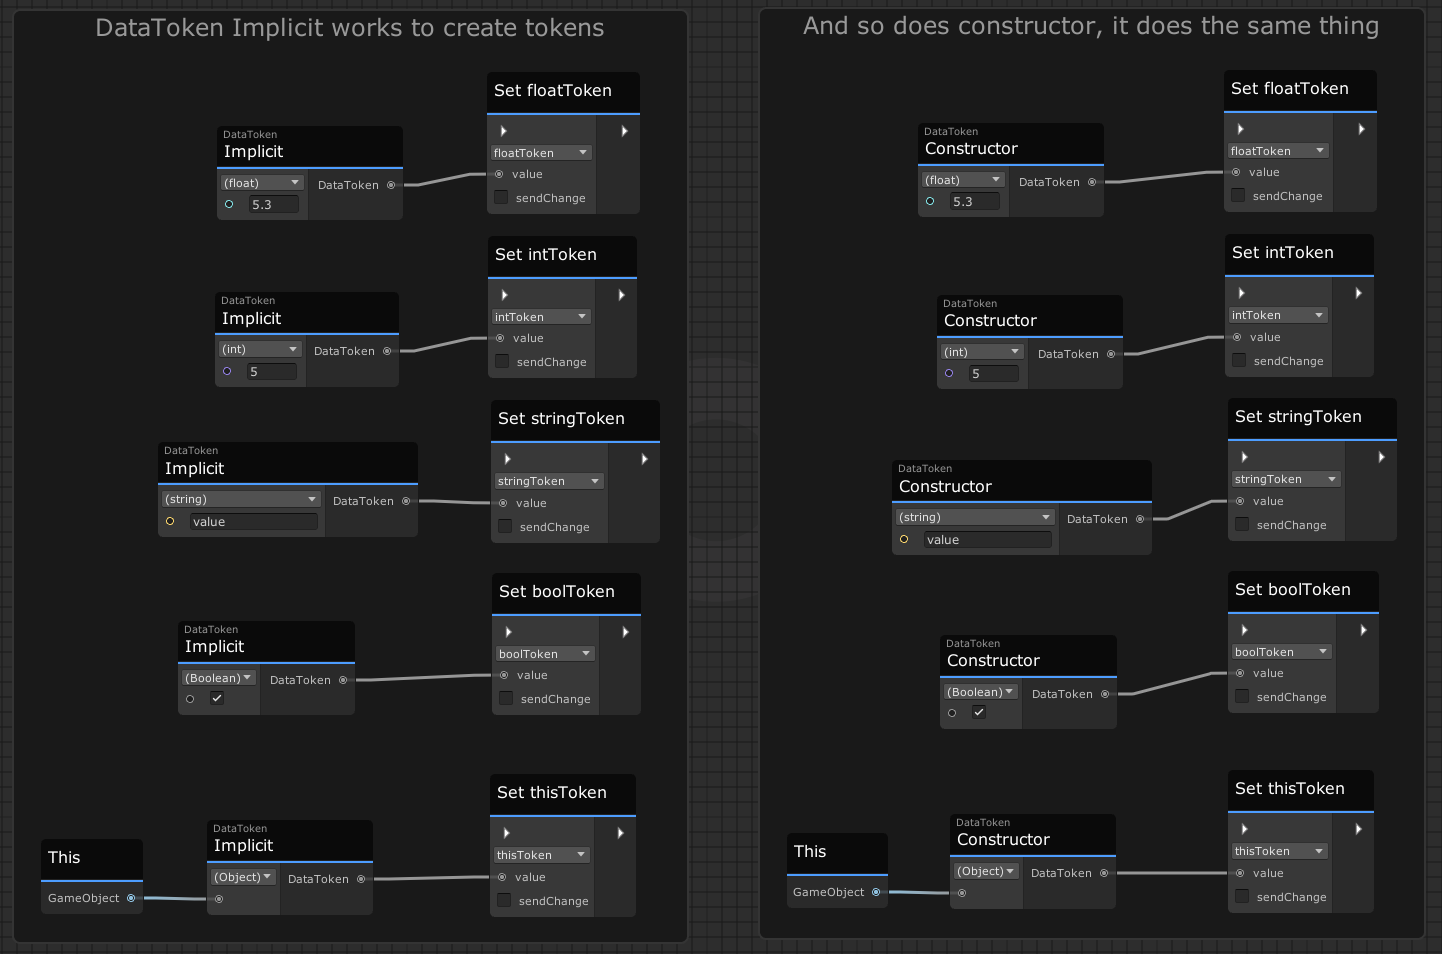Image resolution: width=1442 pixels, height=954 pixels.
Task: Click Object input port on Object Constructor node
Action: click(962, 893)
